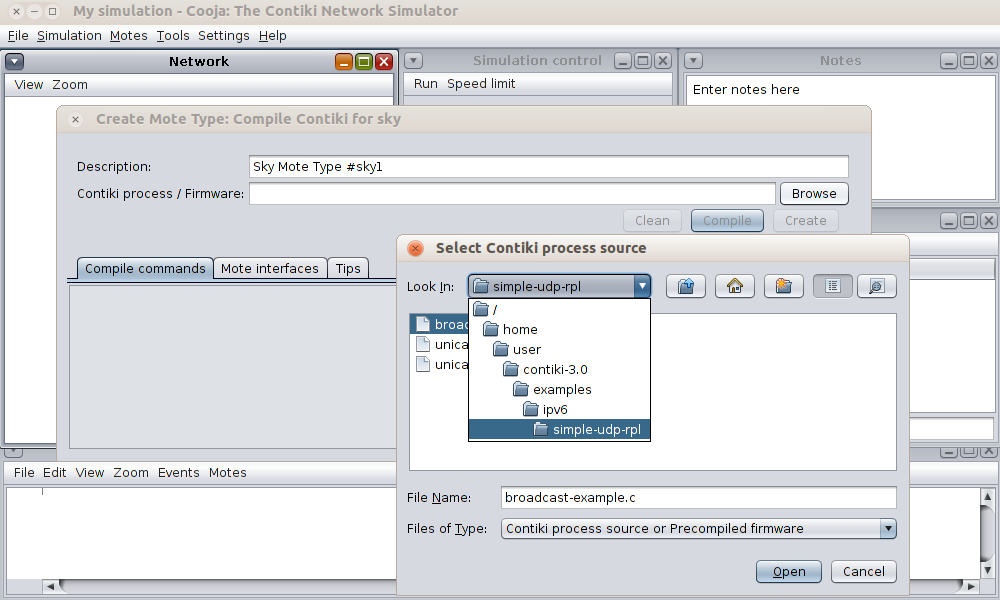The height and width of the screenshot is (600, 1000).
Task: Click Open button in file chooser
Action: 789,571
